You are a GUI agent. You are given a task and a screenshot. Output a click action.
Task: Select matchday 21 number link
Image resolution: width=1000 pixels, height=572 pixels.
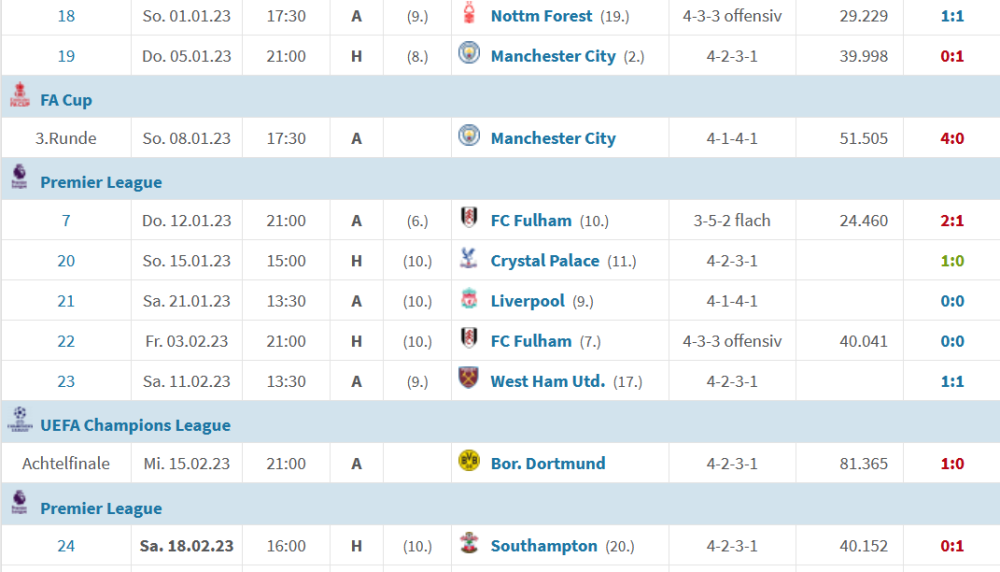click(x=66, y=301)
